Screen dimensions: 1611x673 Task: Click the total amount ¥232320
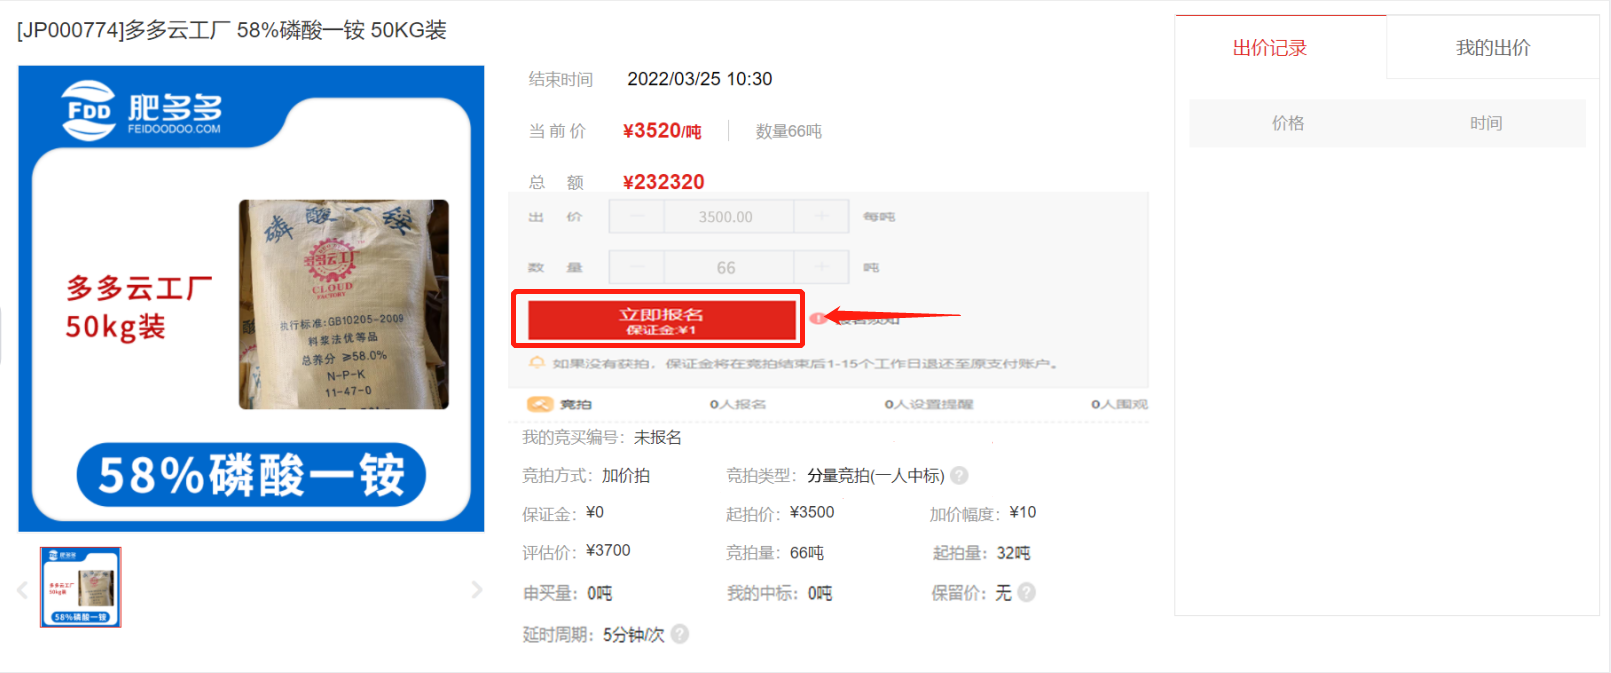663,182
